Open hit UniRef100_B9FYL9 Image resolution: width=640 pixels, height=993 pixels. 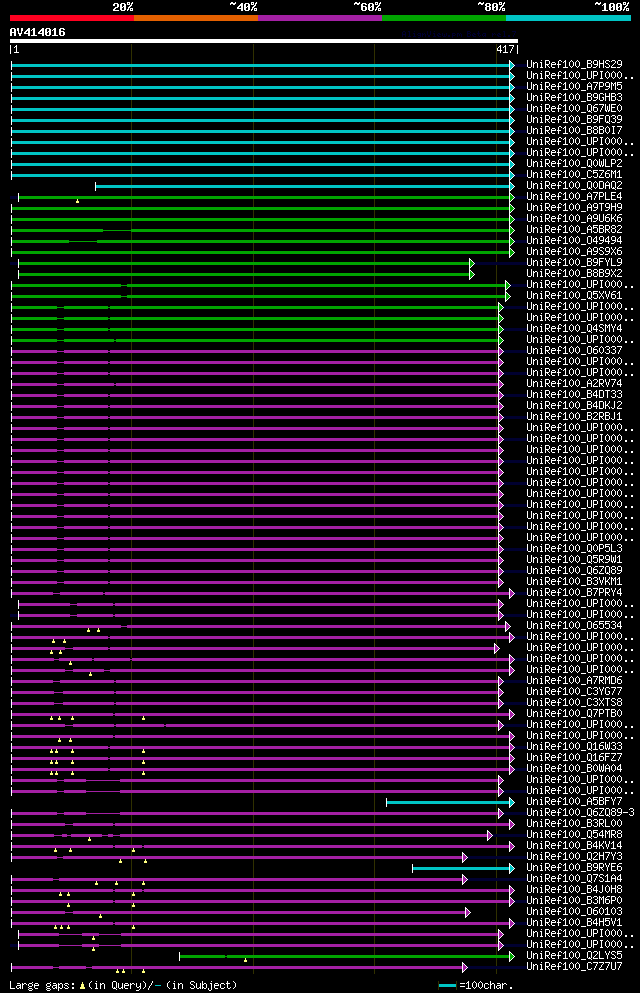574,263
